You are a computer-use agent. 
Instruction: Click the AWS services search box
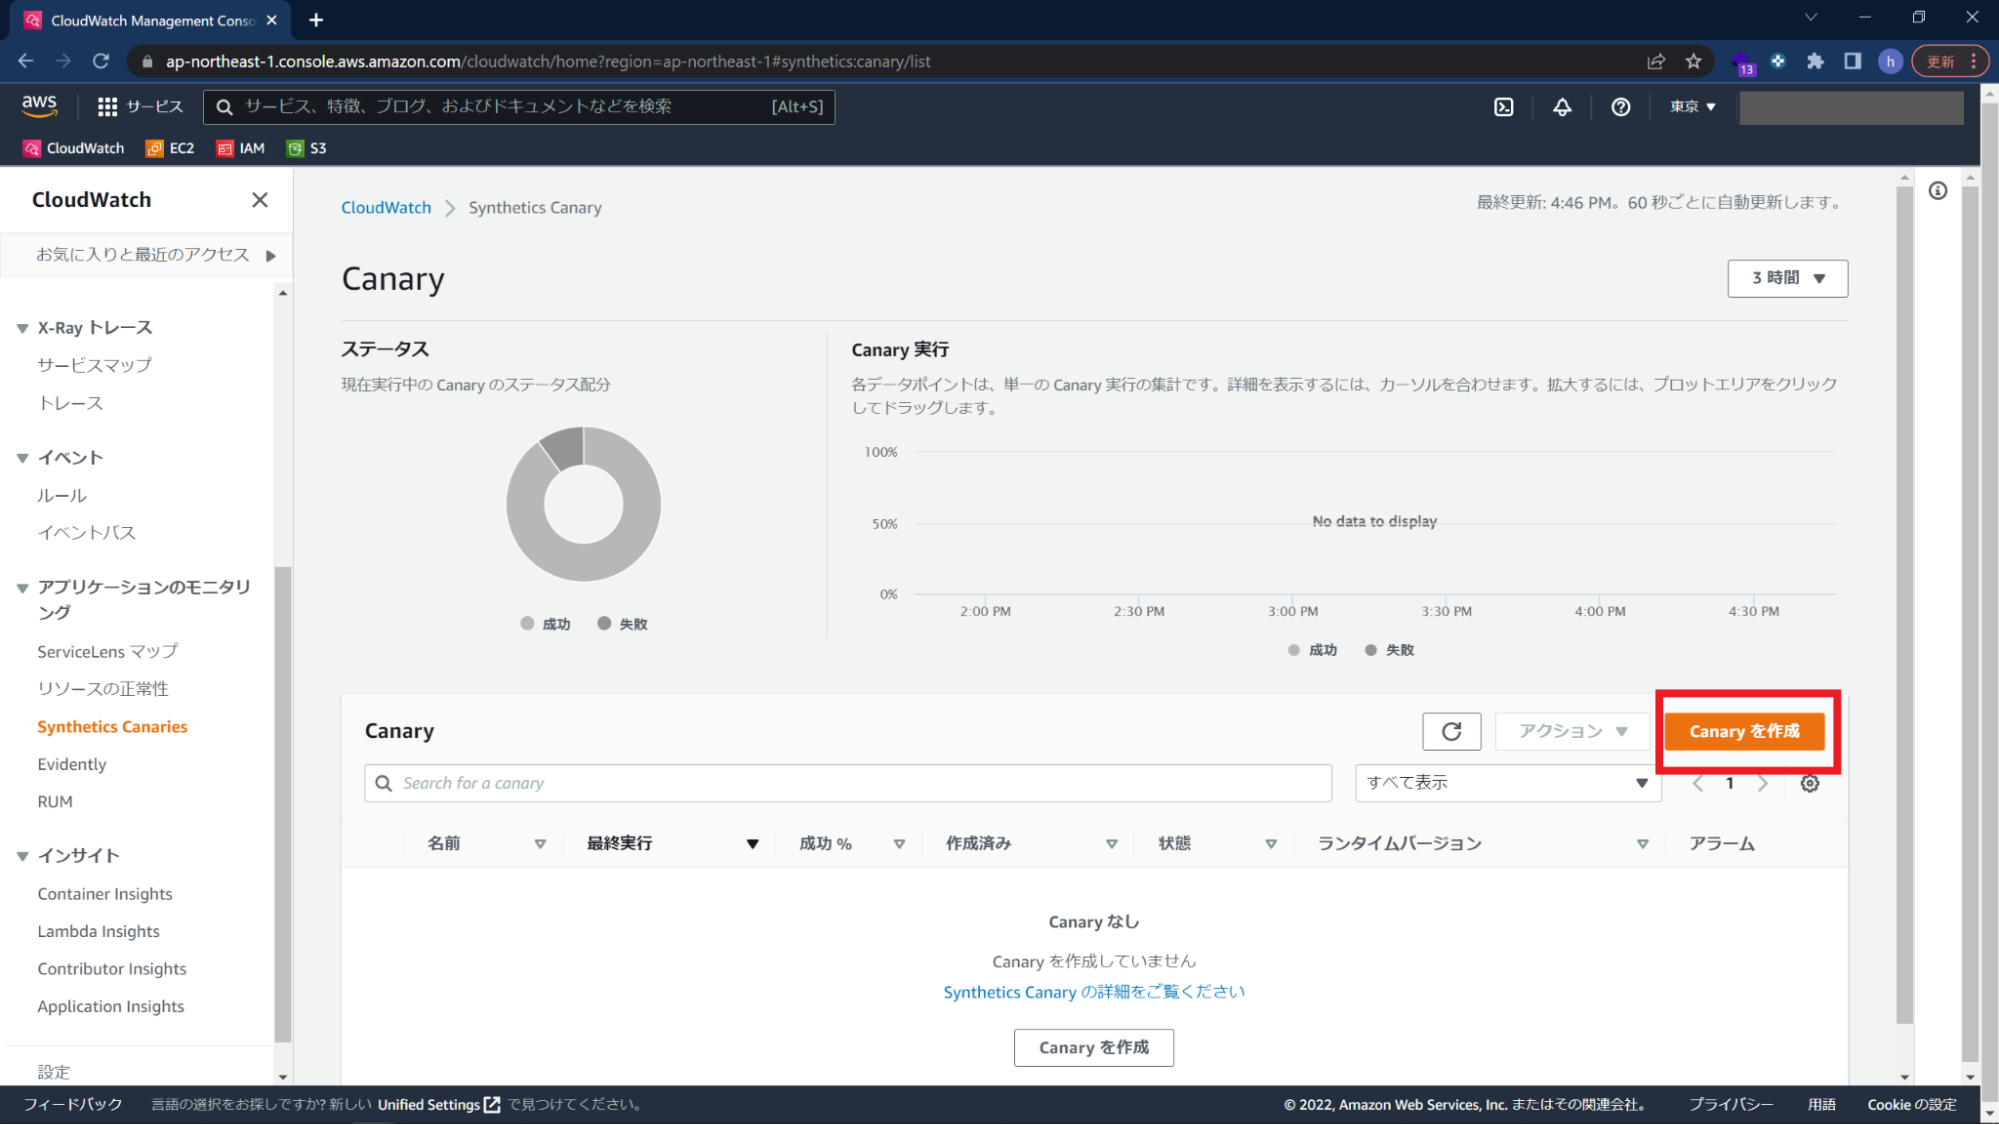coord(518,106)
